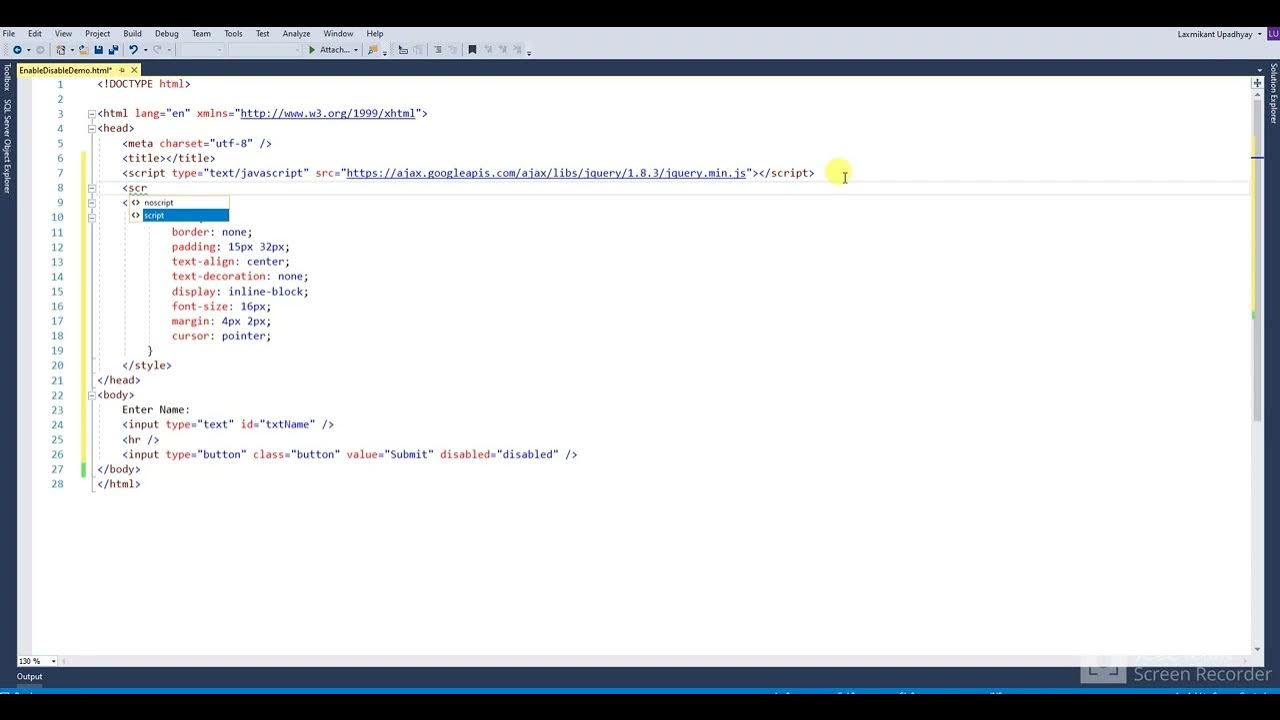
Task: Save the current file with floppy icon
Action: click(99, 50)
